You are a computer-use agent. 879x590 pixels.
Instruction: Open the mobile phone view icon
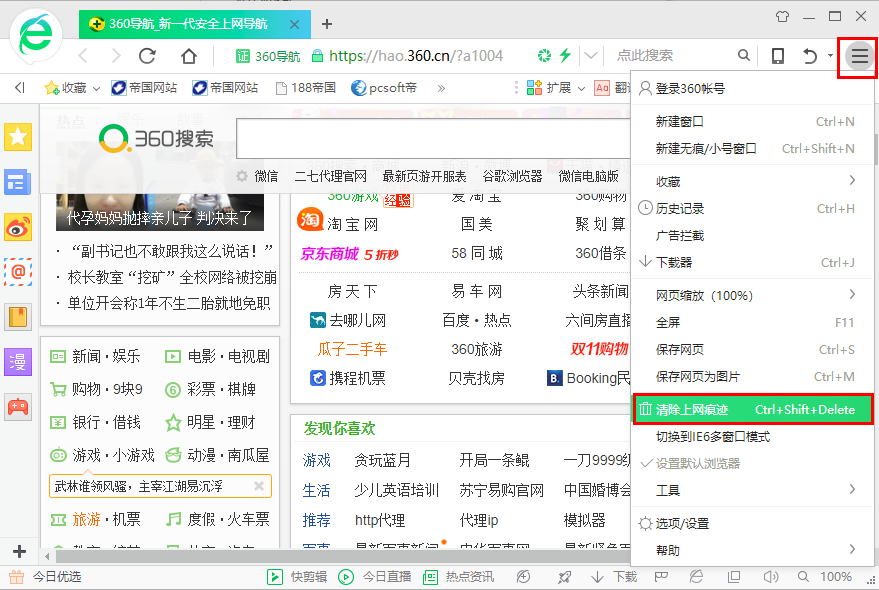[778, 57]
